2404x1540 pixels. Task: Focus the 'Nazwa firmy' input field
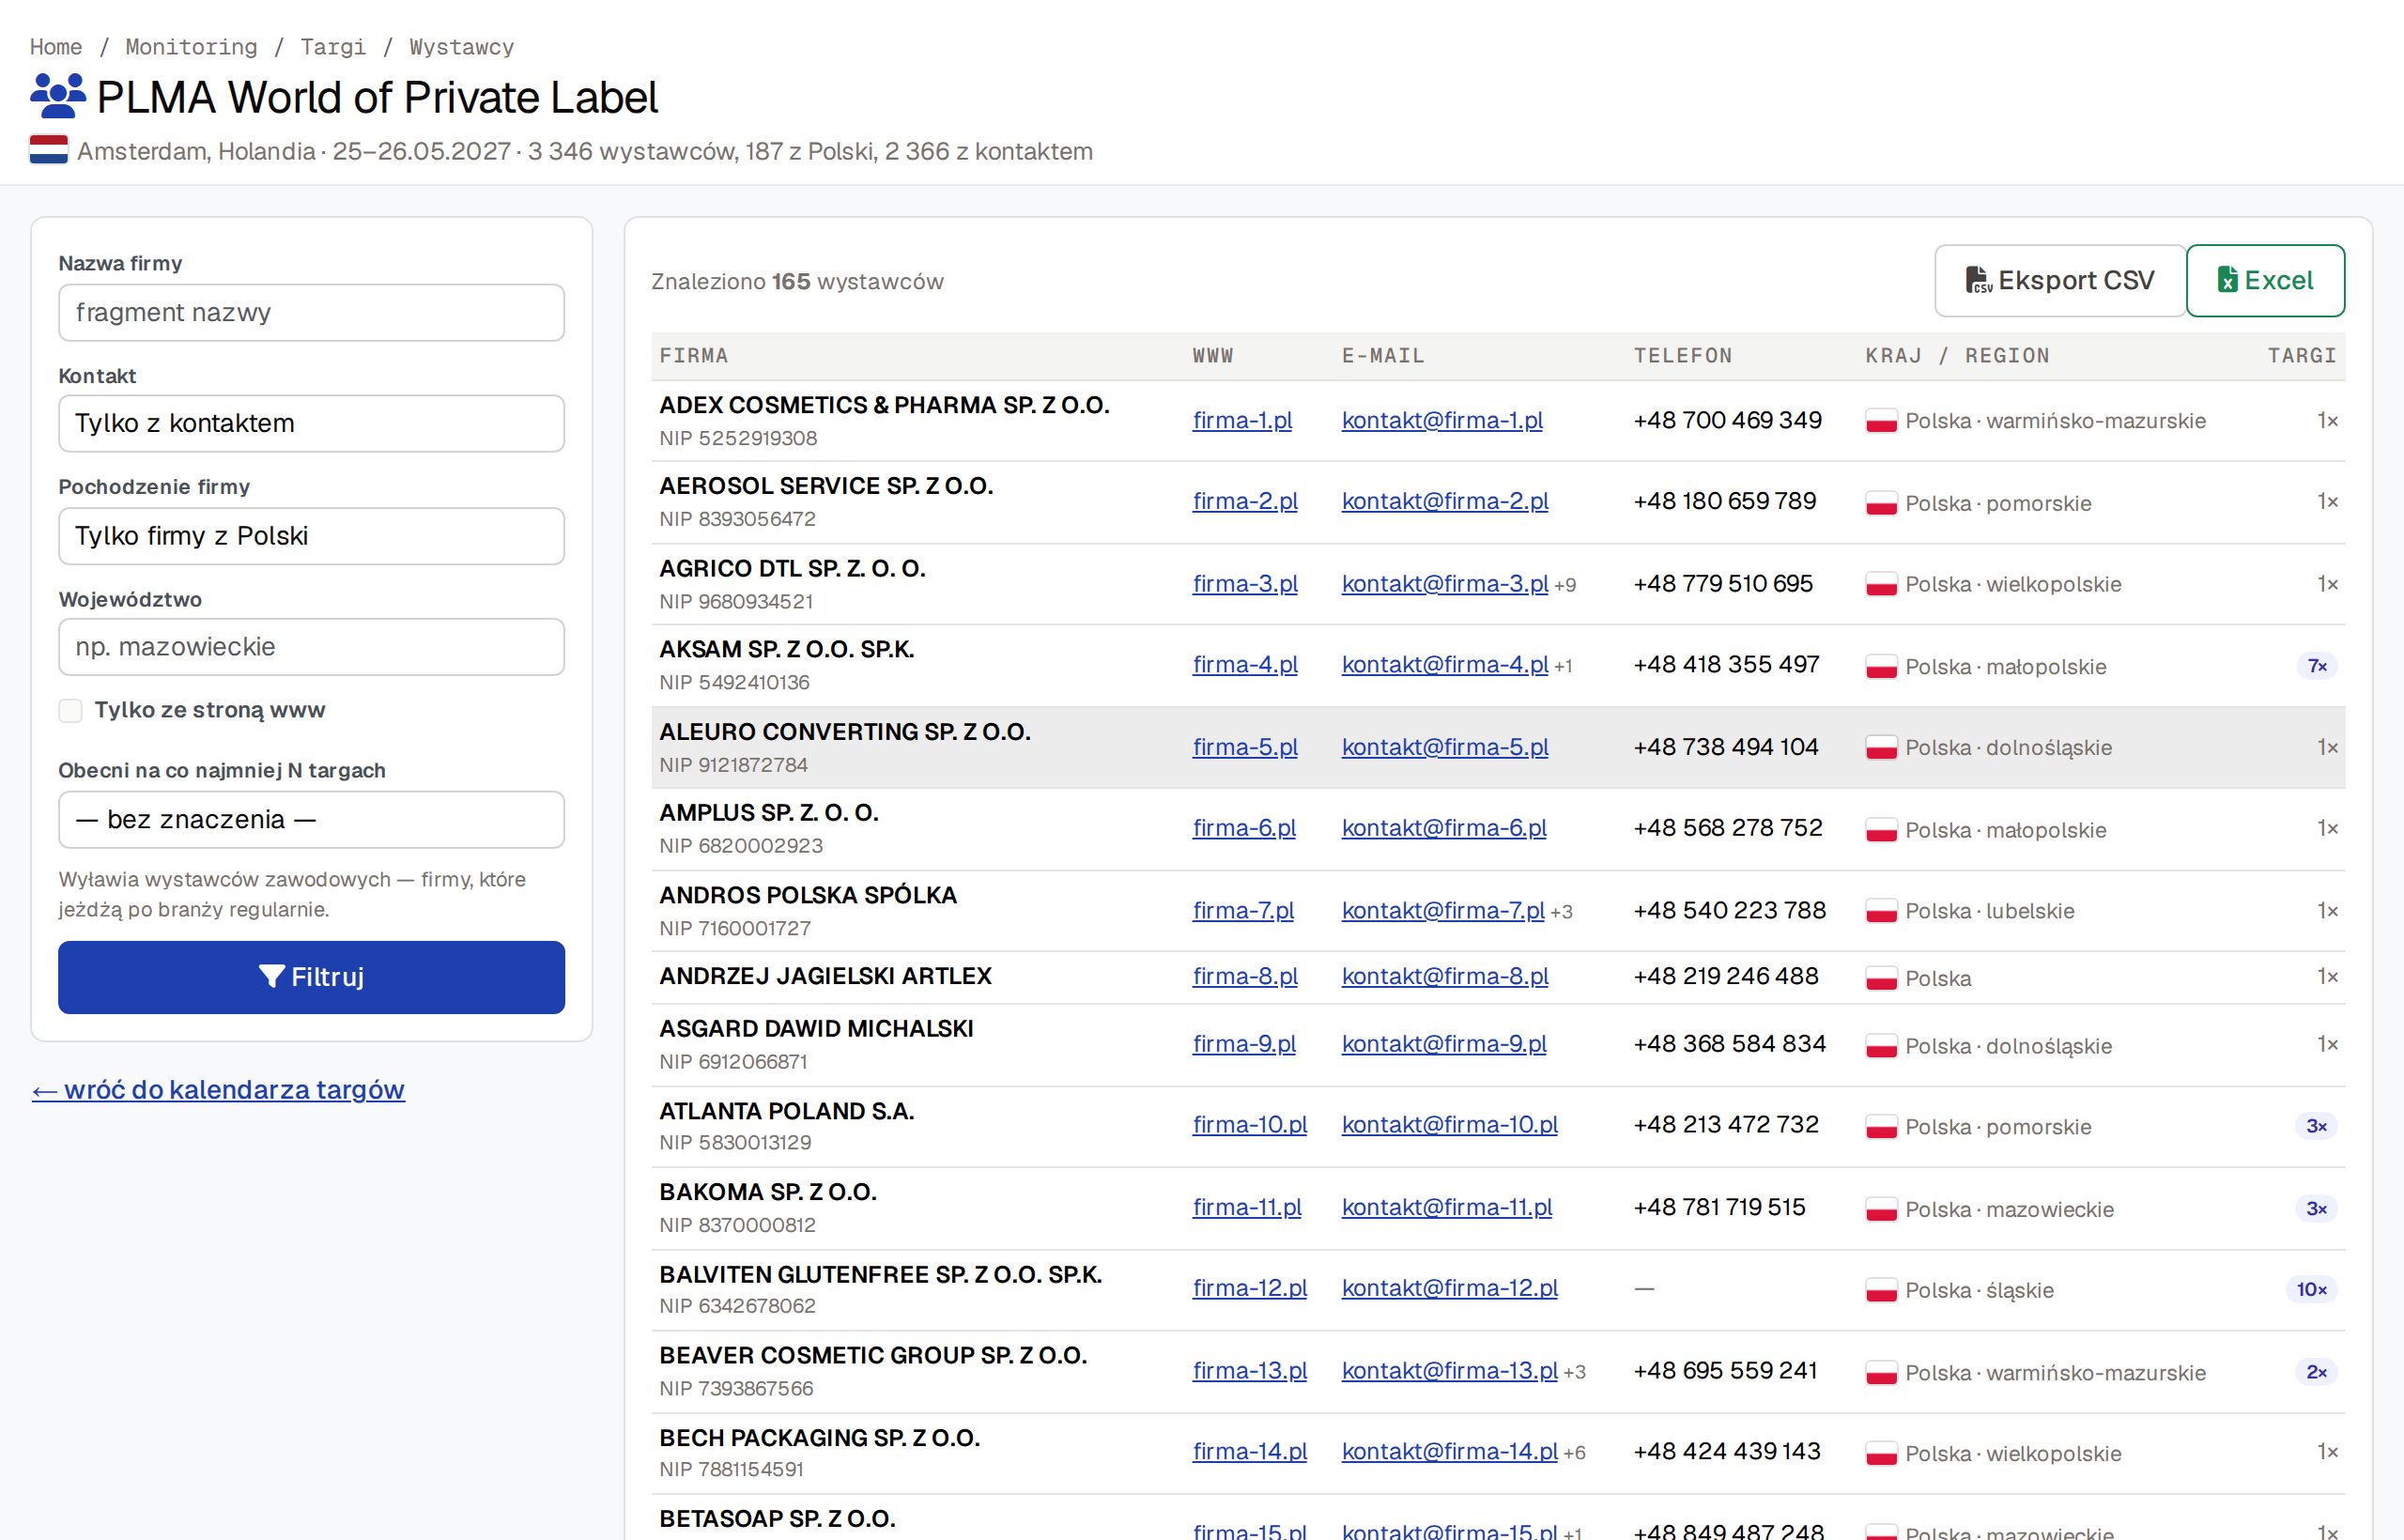pos(311,312)
